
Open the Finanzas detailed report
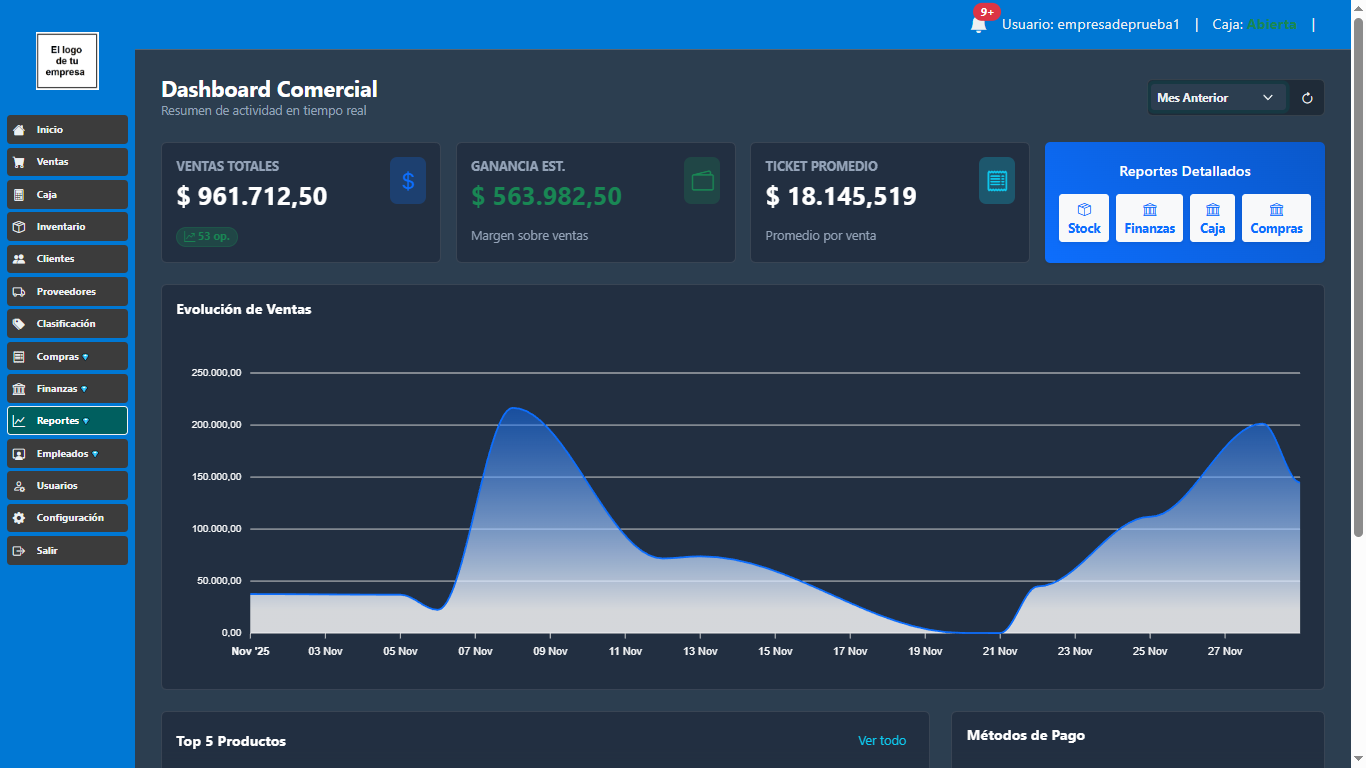pos(1149,218)
